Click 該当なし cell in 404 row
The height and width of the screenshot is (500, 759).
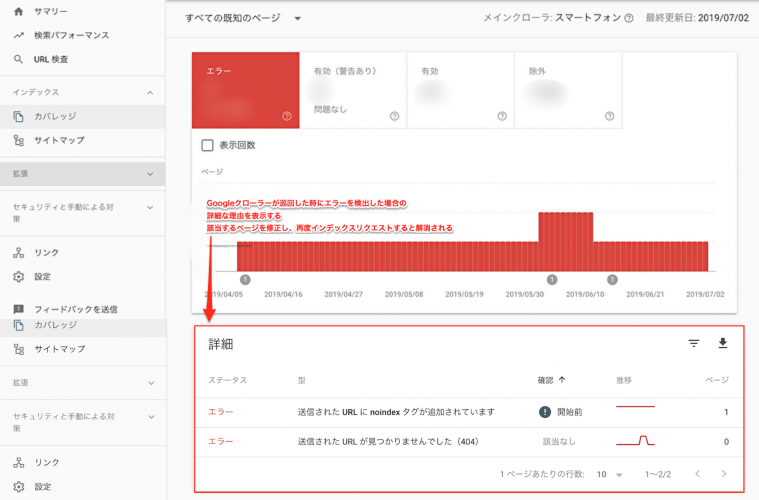point(559,441)
